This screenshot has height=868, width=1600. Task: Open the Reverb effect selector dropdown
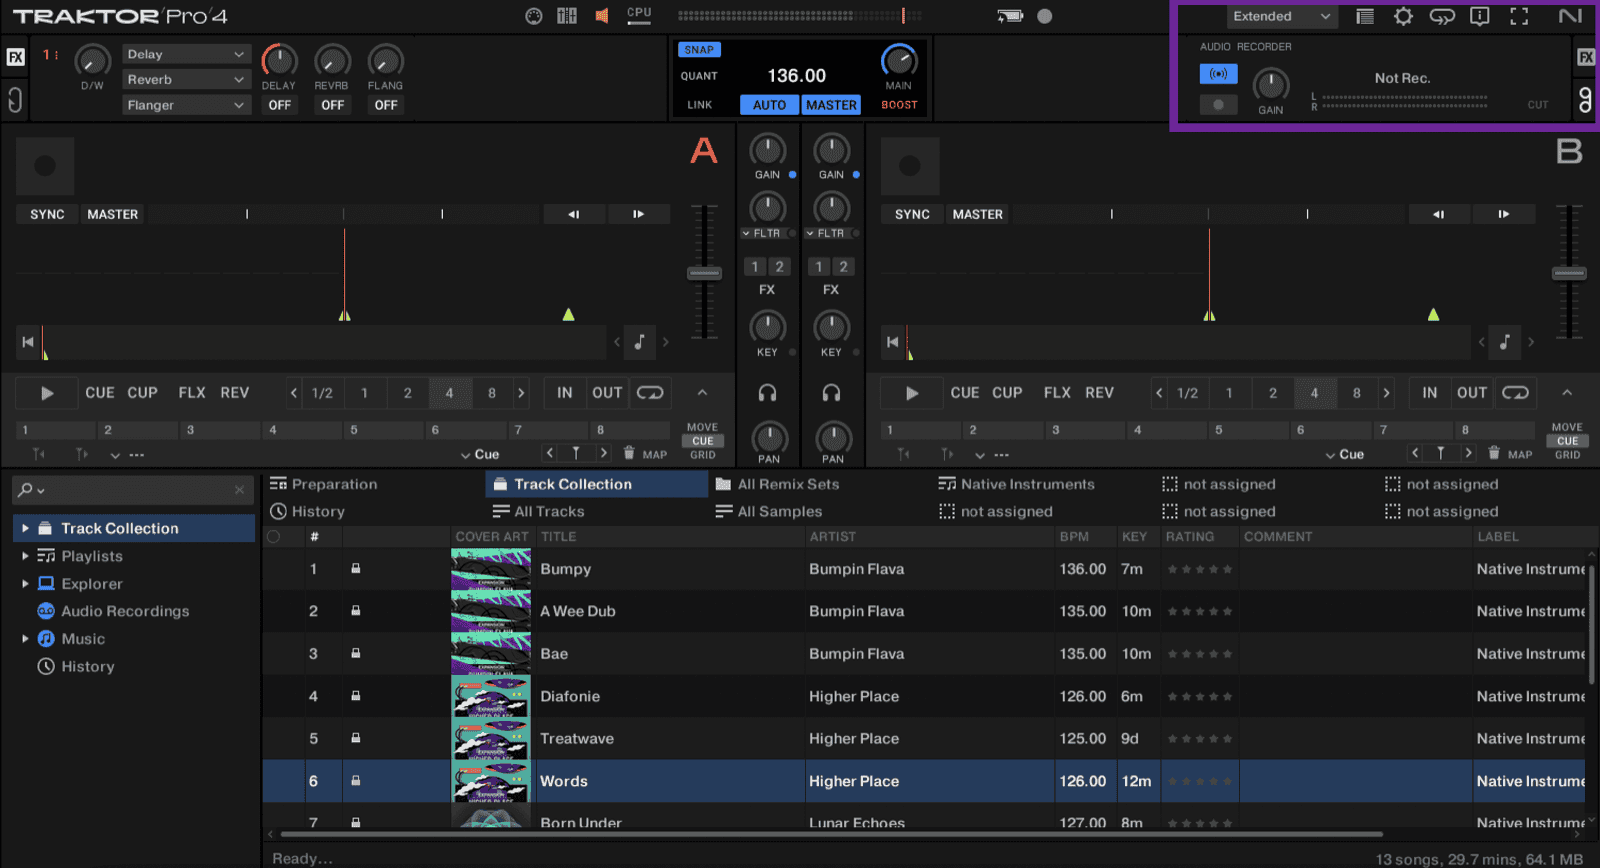(186, 79)
